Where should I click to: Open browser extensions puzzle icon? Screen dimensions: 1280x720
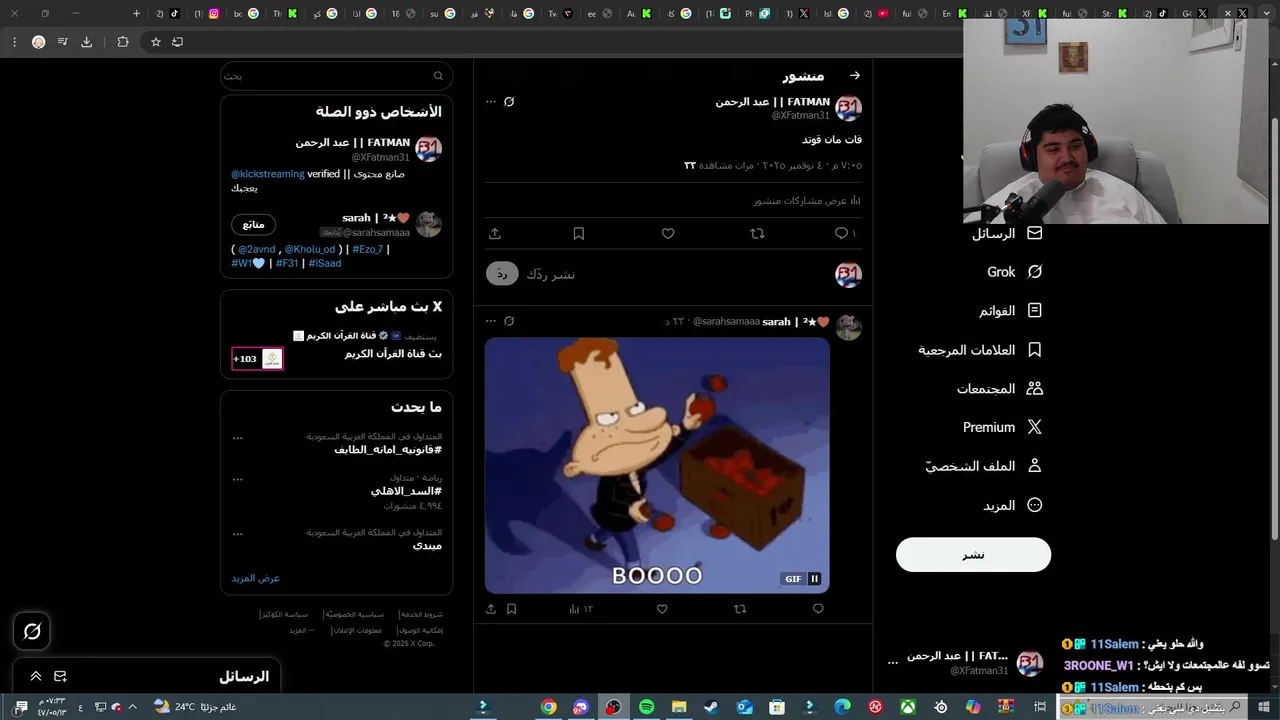pos(123,42)
